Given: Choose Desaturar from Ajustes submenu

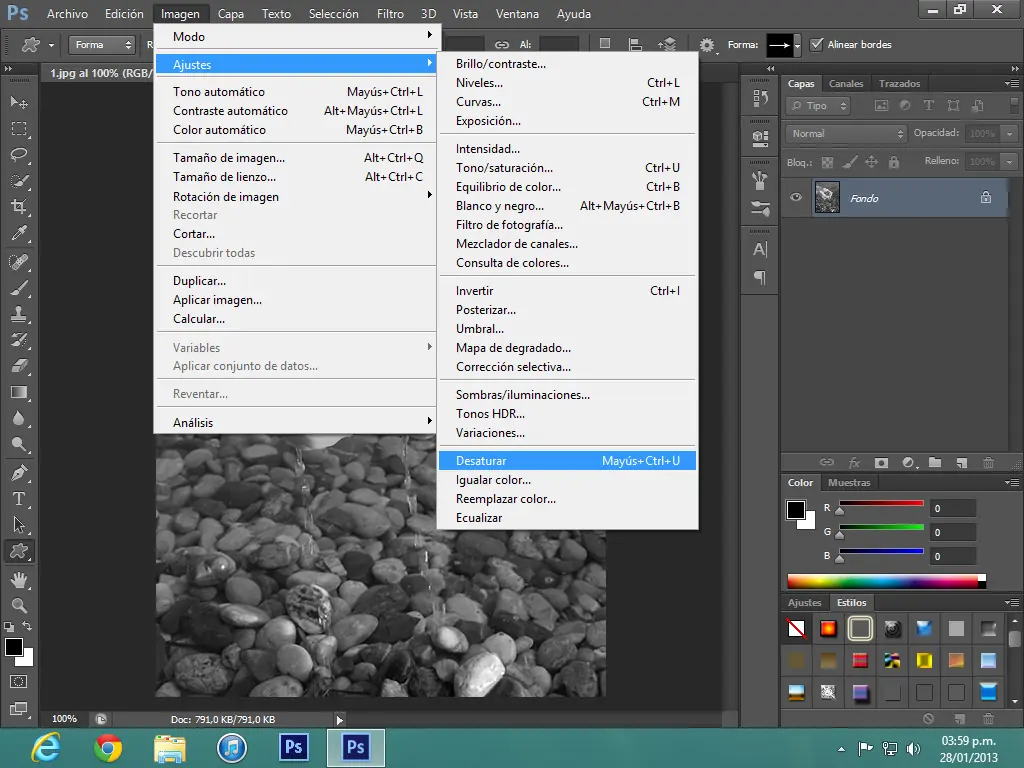Looking at the screenshot, I should (x=568, y=460).
